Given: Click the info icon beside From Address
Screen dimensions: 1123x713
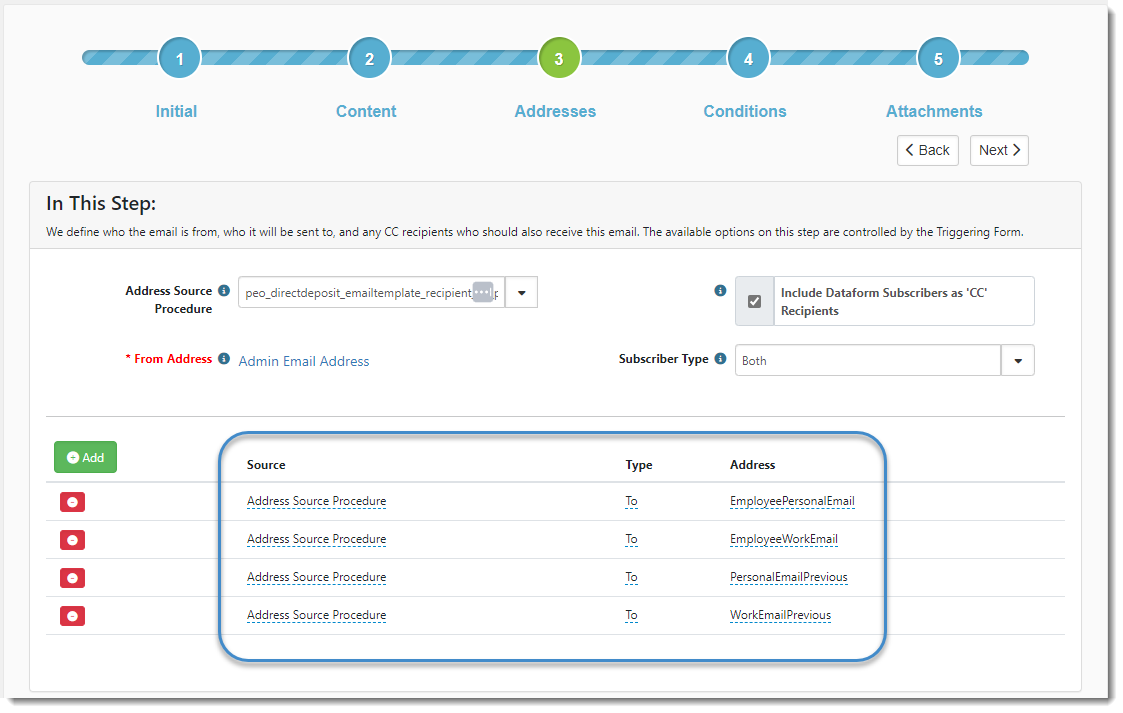Looking at the screenshot, I should [224, 359].
